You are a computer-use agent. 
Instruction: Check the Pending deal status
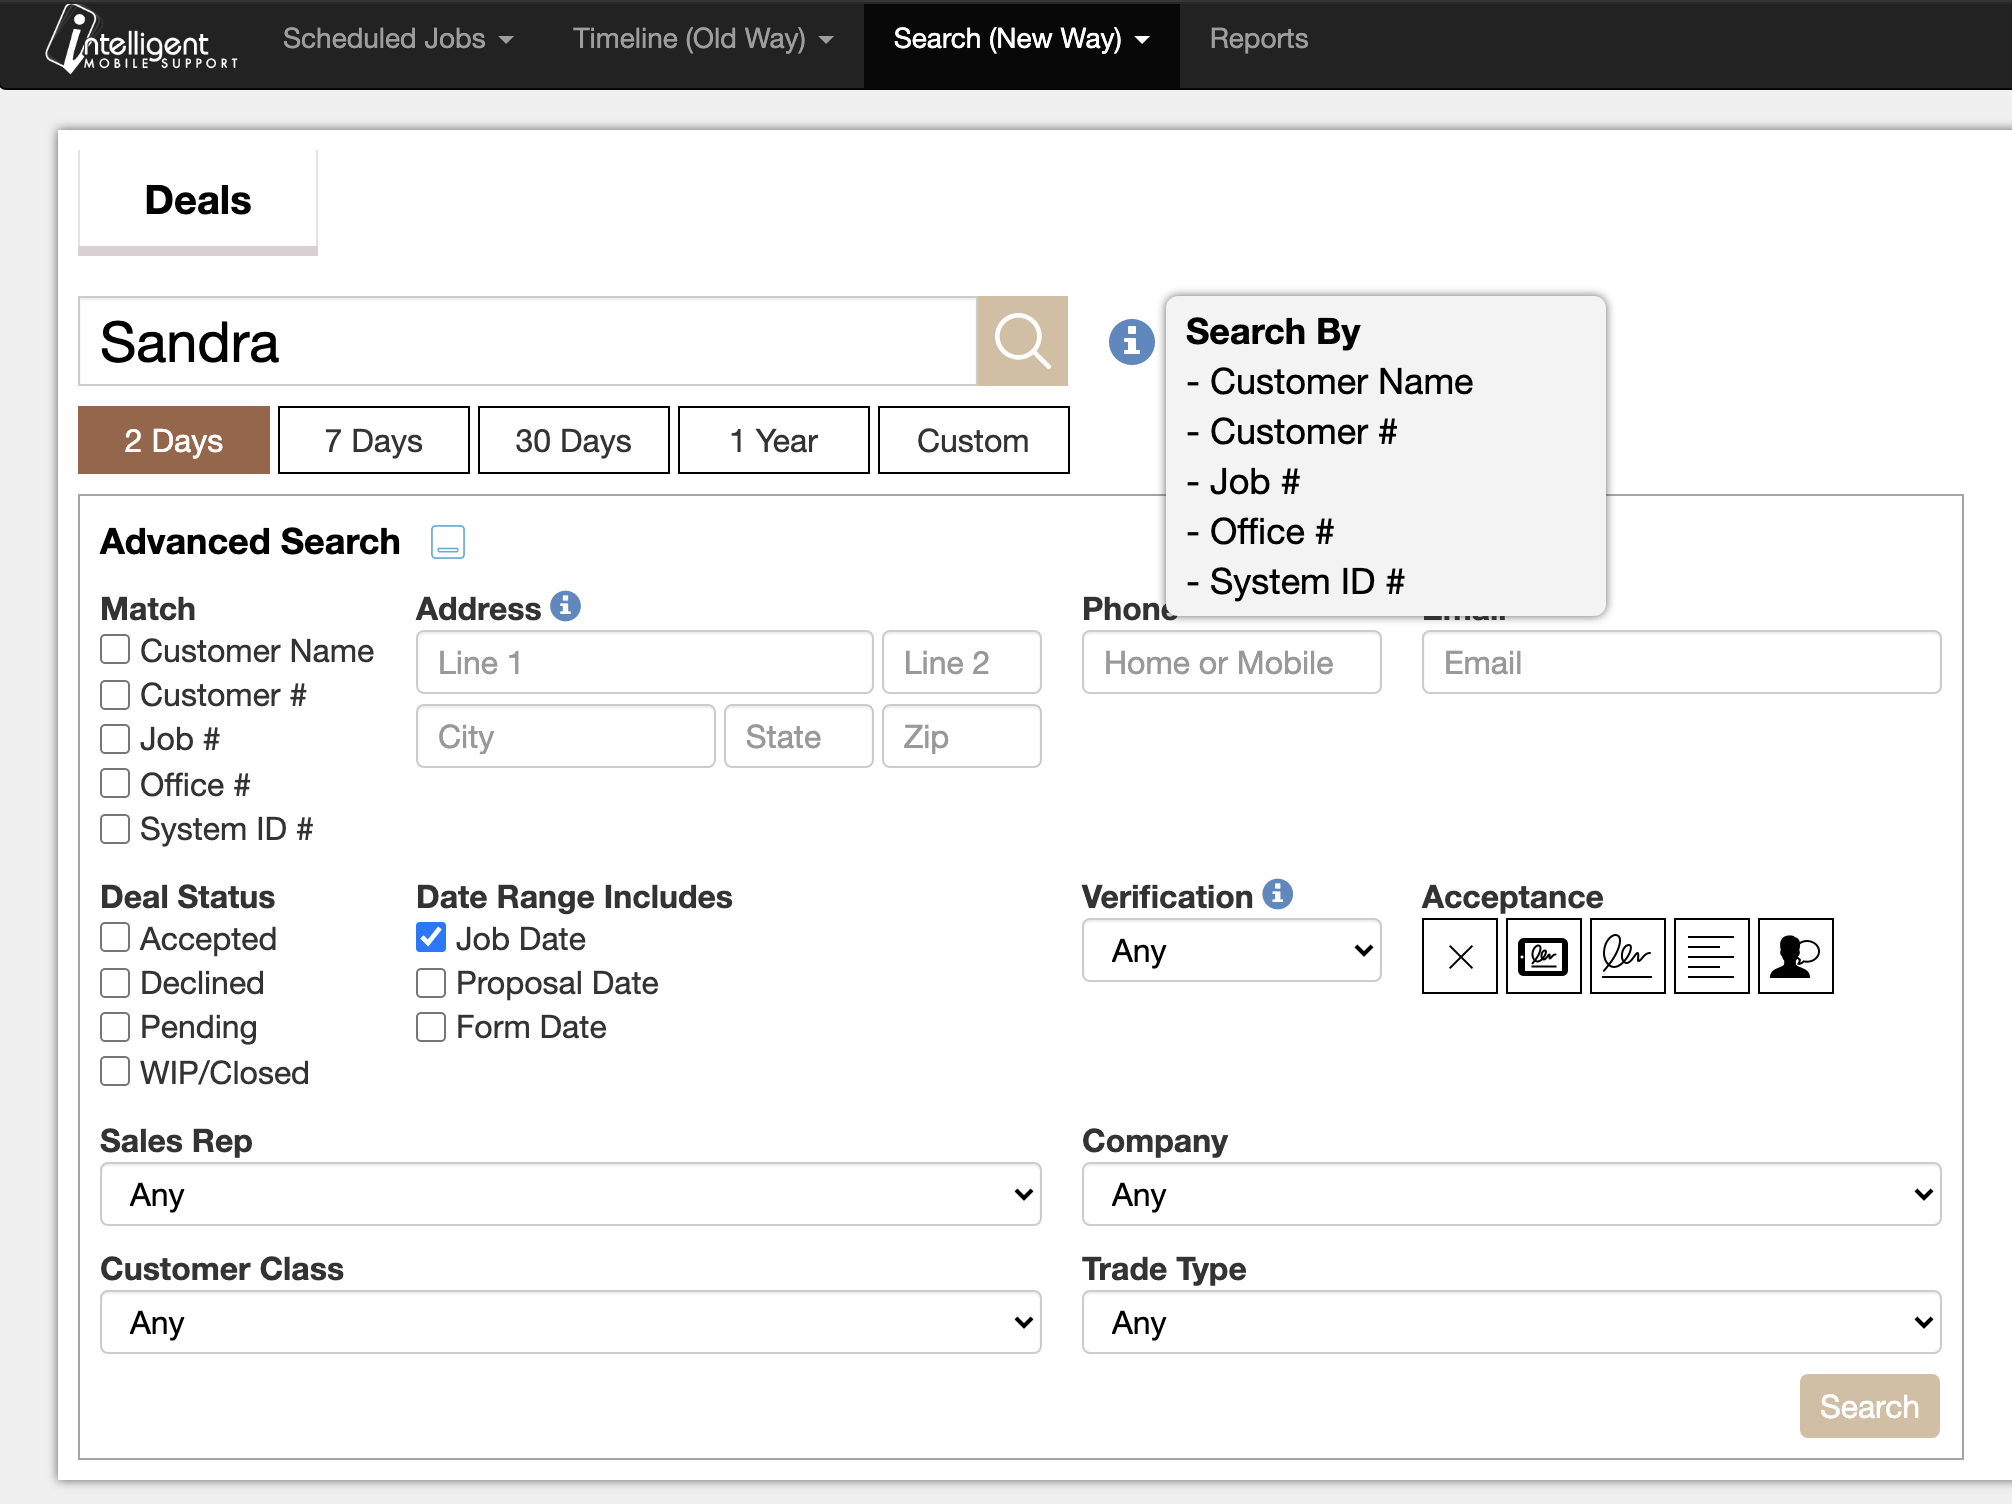tap(115, 1027)
